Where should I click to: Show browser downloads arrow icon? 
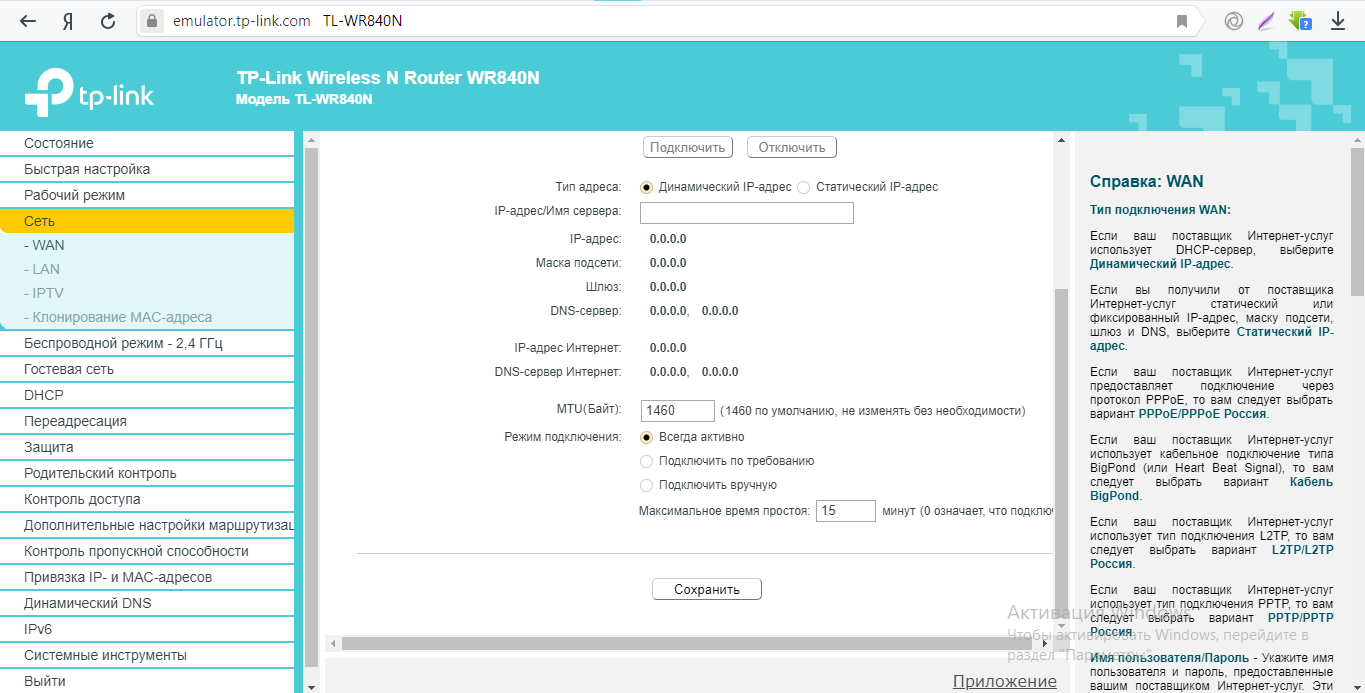1338,21
